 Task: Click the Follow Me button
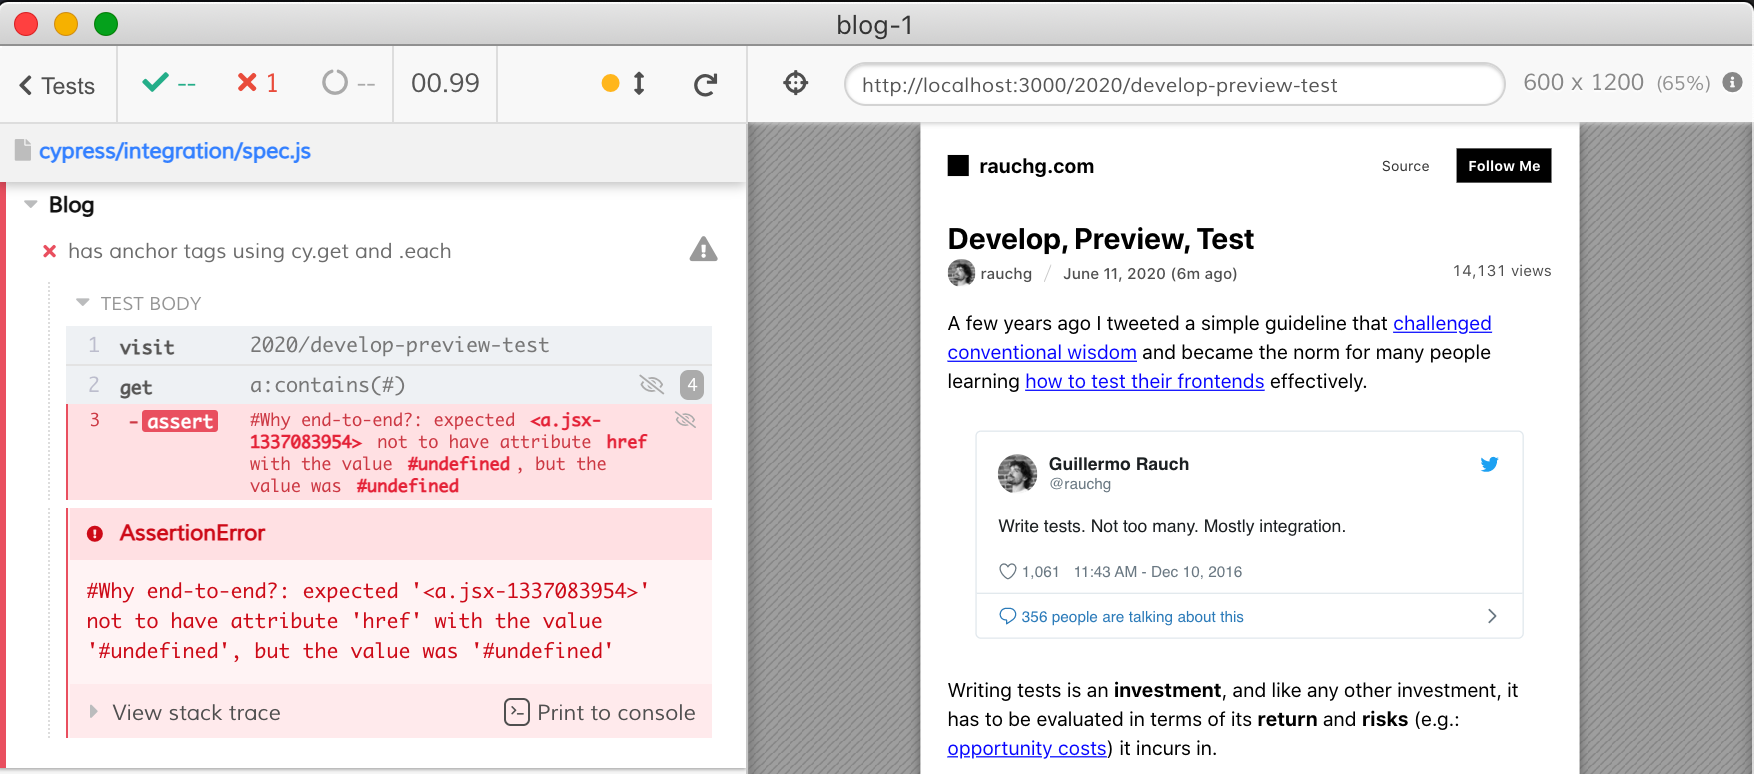click(1504, 166)
